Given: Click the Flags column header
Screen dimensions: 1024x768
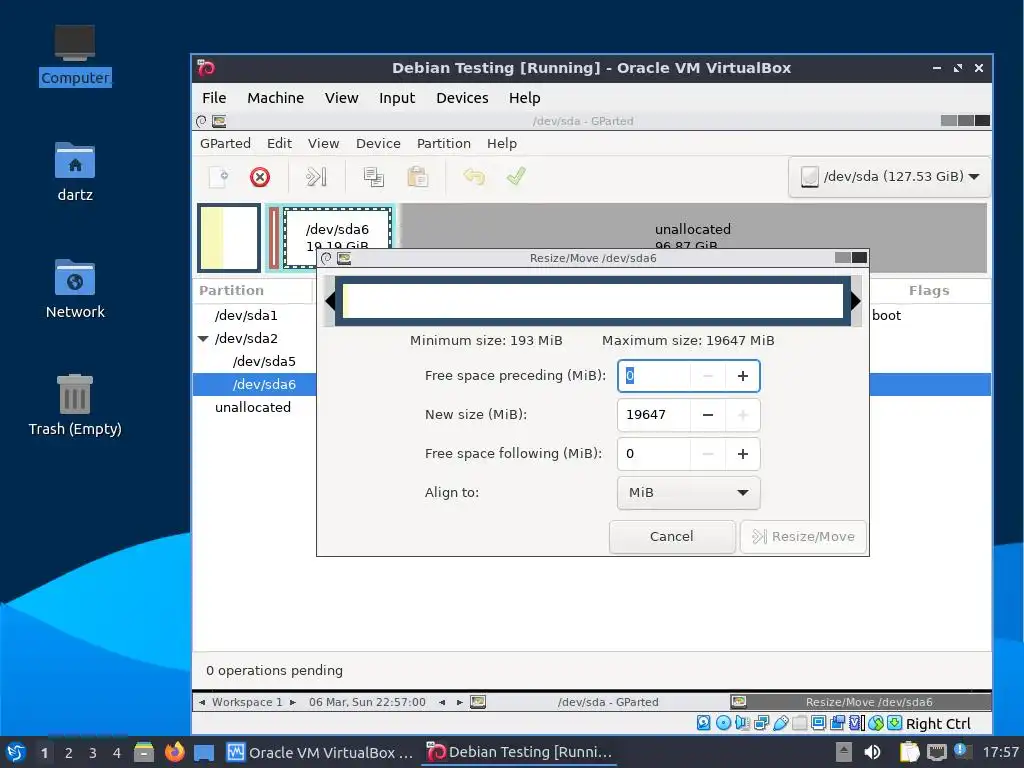Looking at the screenshot, I should pos(929,291).
